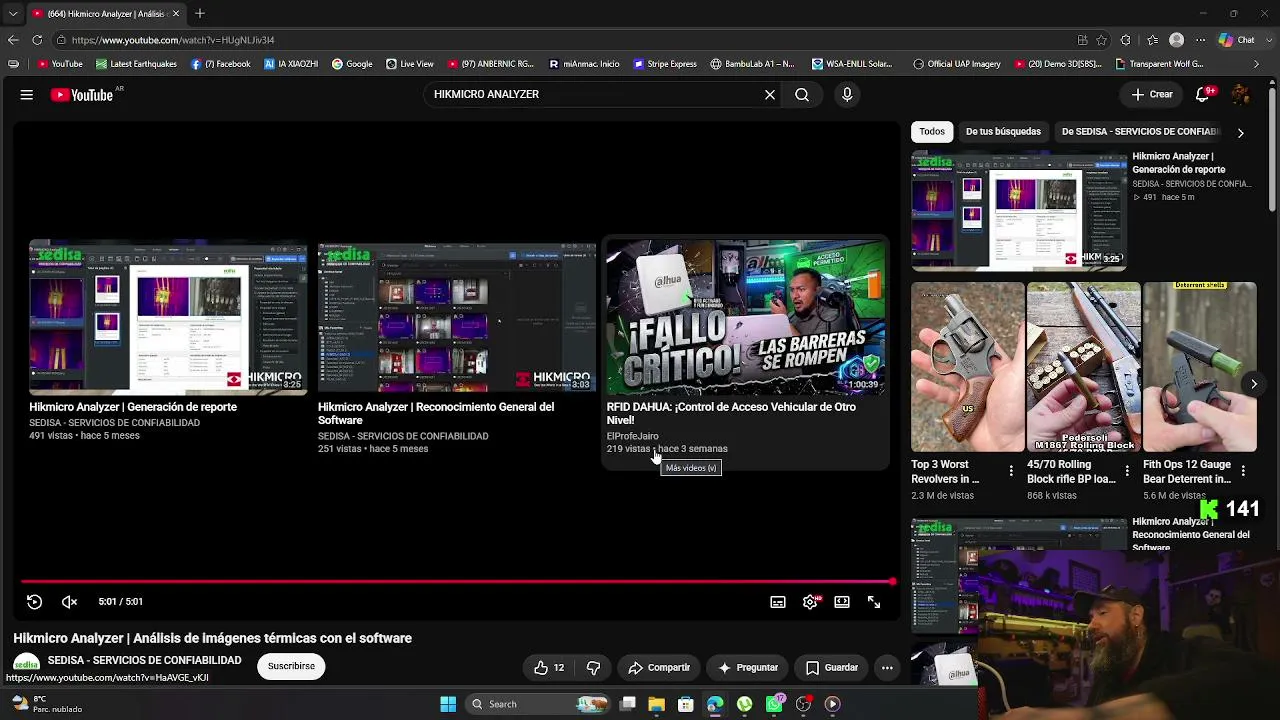Reload the YouTube page
The image size is (1280, 720).
[37, 40]
